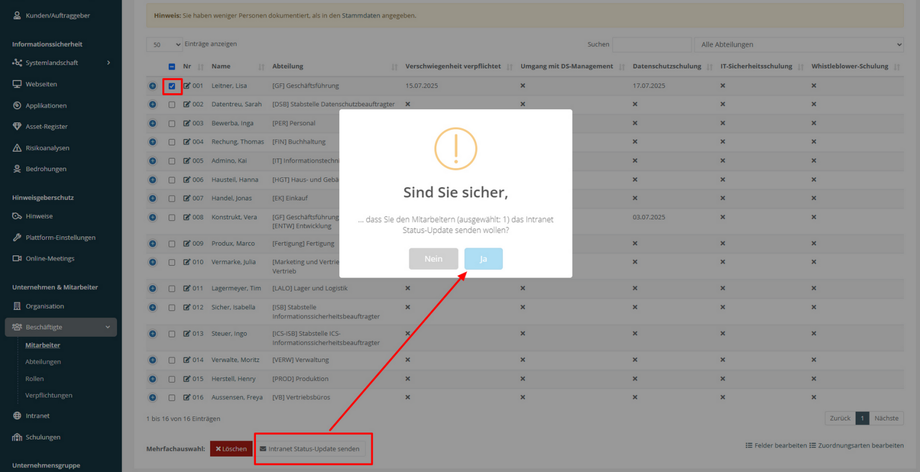Open Felder bearbeiten link
The height and width of the screenshot is (472, 920).
click(x=776, y=446)
